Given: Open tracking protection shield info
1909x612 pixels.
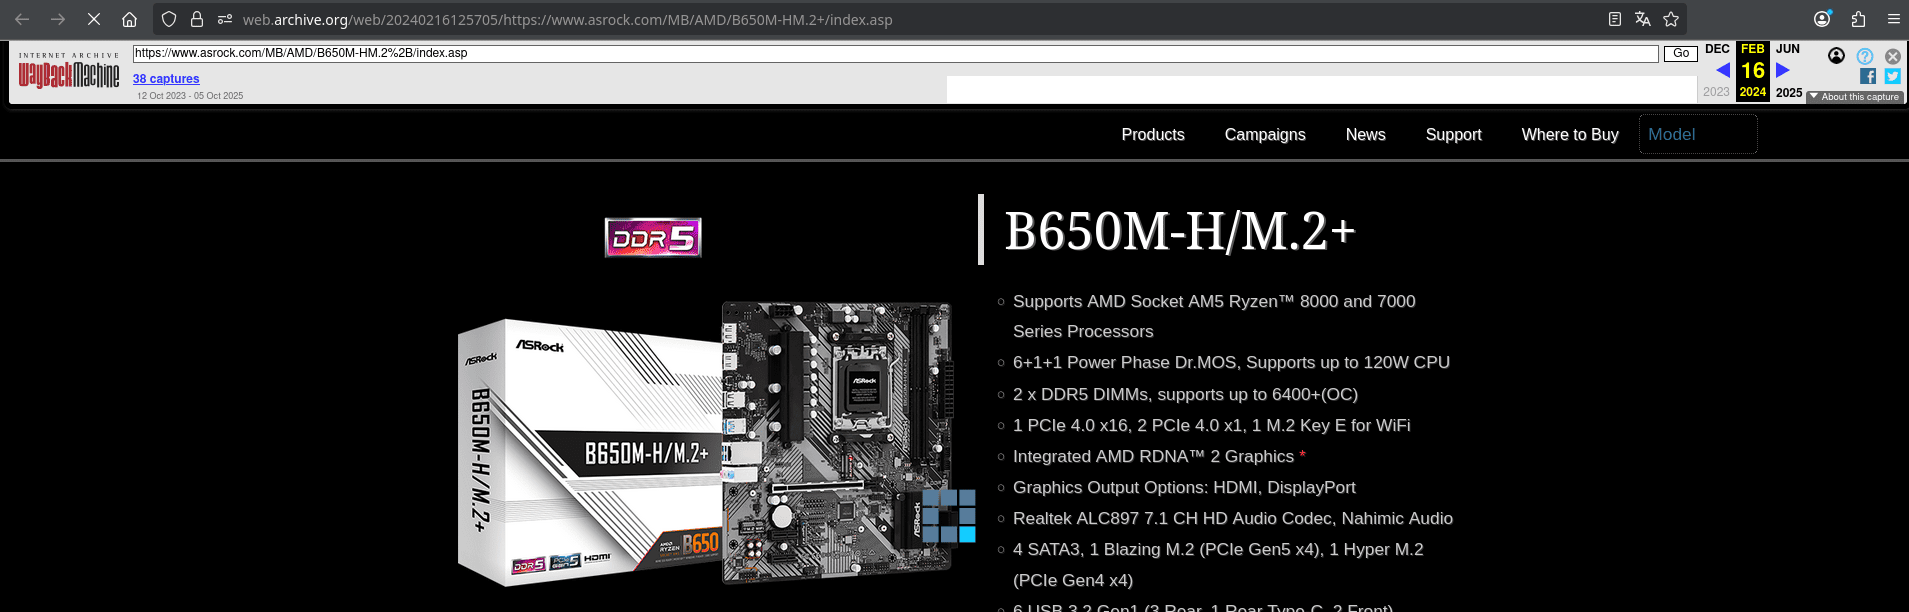Looking at the screenshot, I should tap(169, 19).
